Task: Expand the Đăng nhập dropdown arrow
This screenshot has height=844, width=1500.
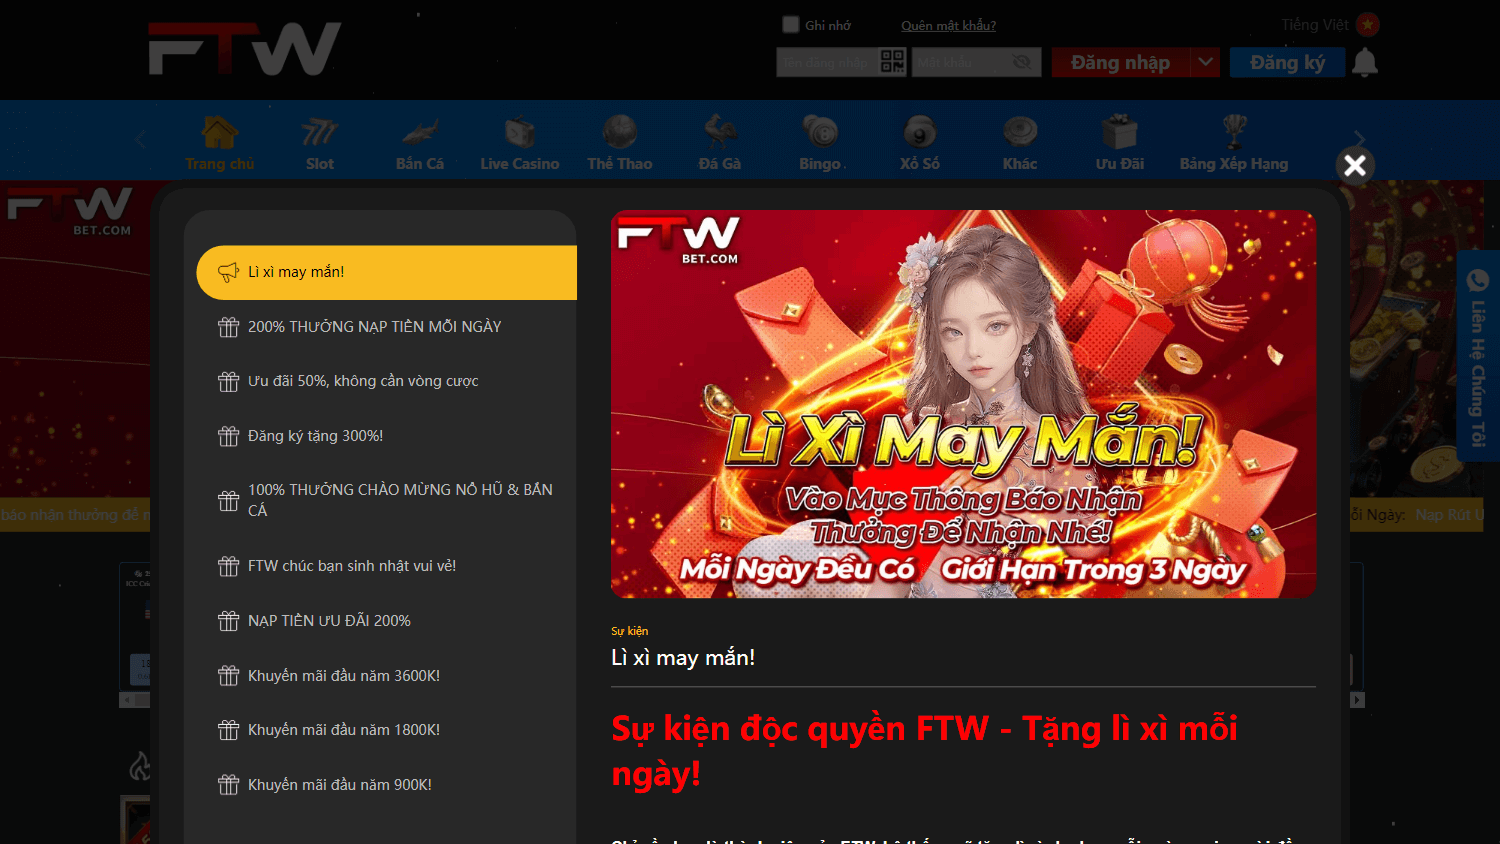Action: coord(1206,62)
